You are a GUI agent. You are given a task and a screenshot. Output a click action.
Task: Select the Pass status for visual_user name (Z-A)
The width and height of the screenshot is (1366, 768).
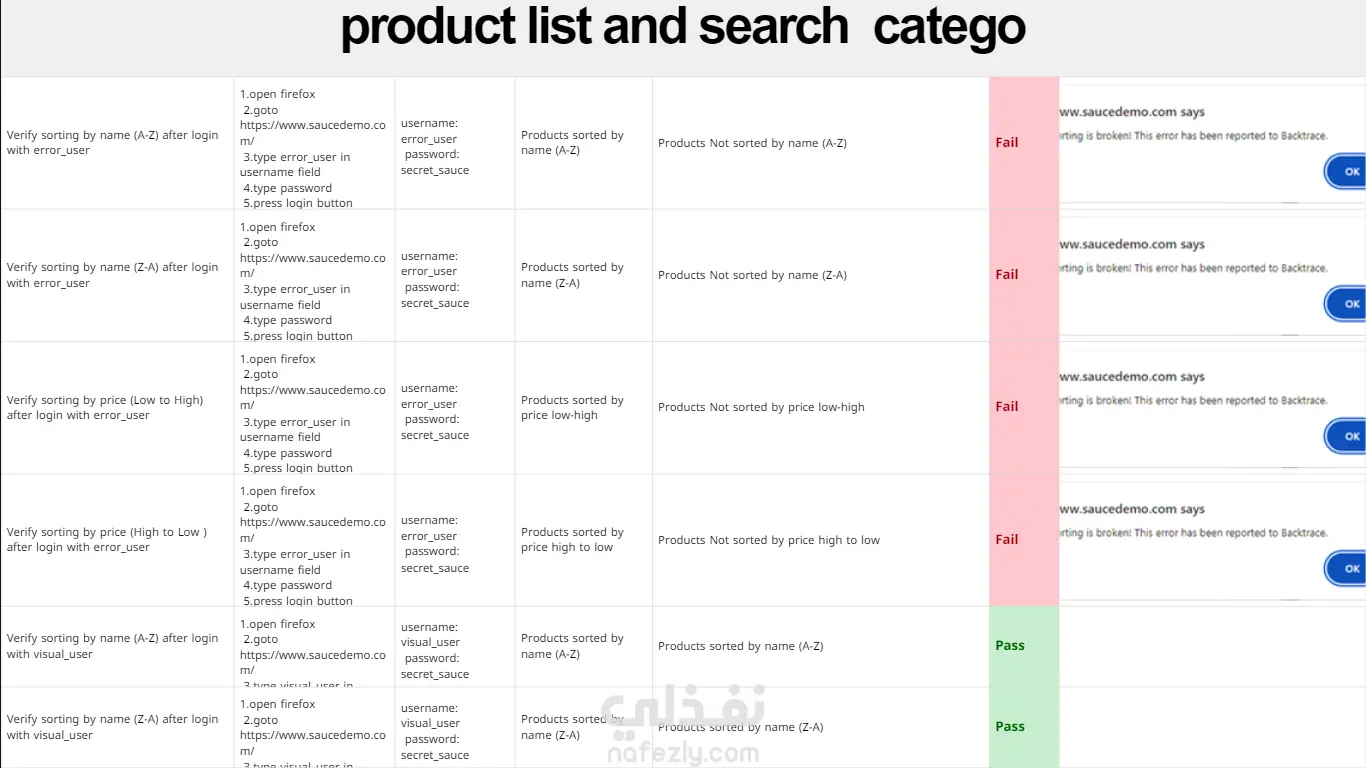pos(1010,727)
